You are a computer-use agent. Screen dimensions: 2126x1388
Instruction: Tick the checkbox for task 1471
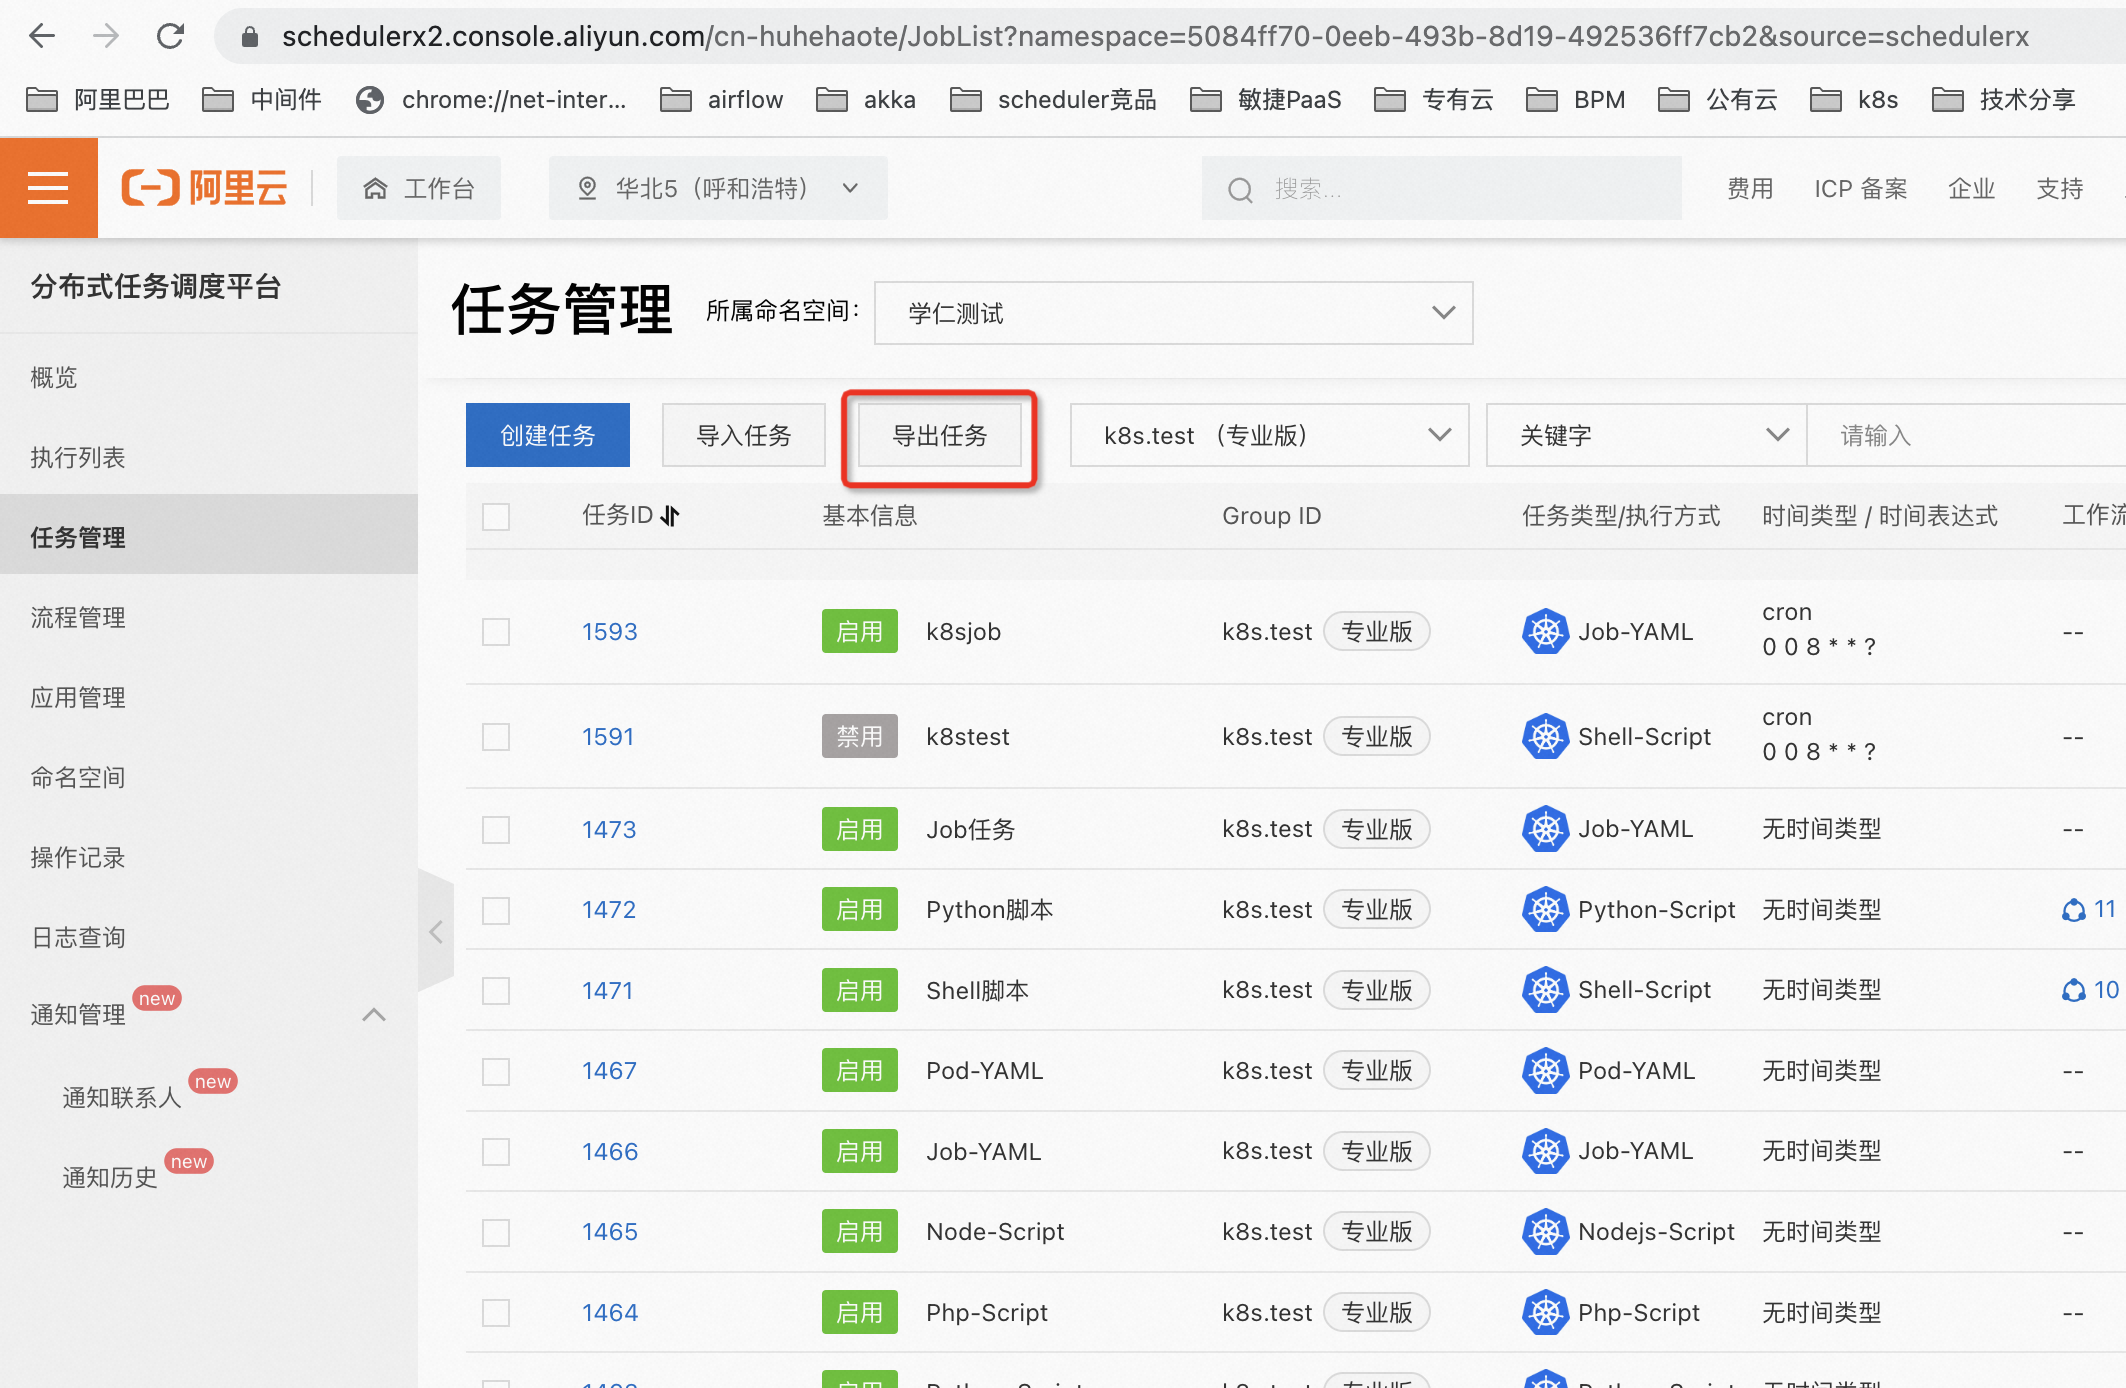pyautogui.click(x=496, y=991)
